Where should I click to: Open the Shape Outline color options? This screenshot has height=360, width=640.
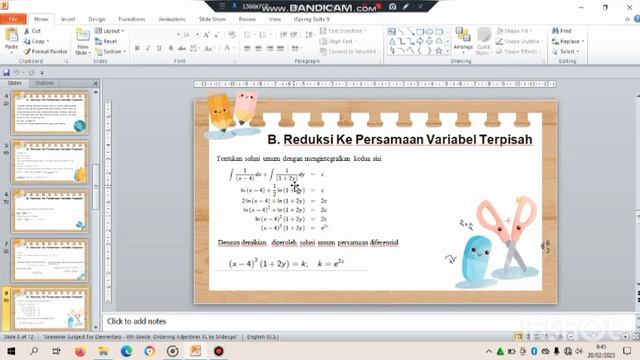click(520, 41)
